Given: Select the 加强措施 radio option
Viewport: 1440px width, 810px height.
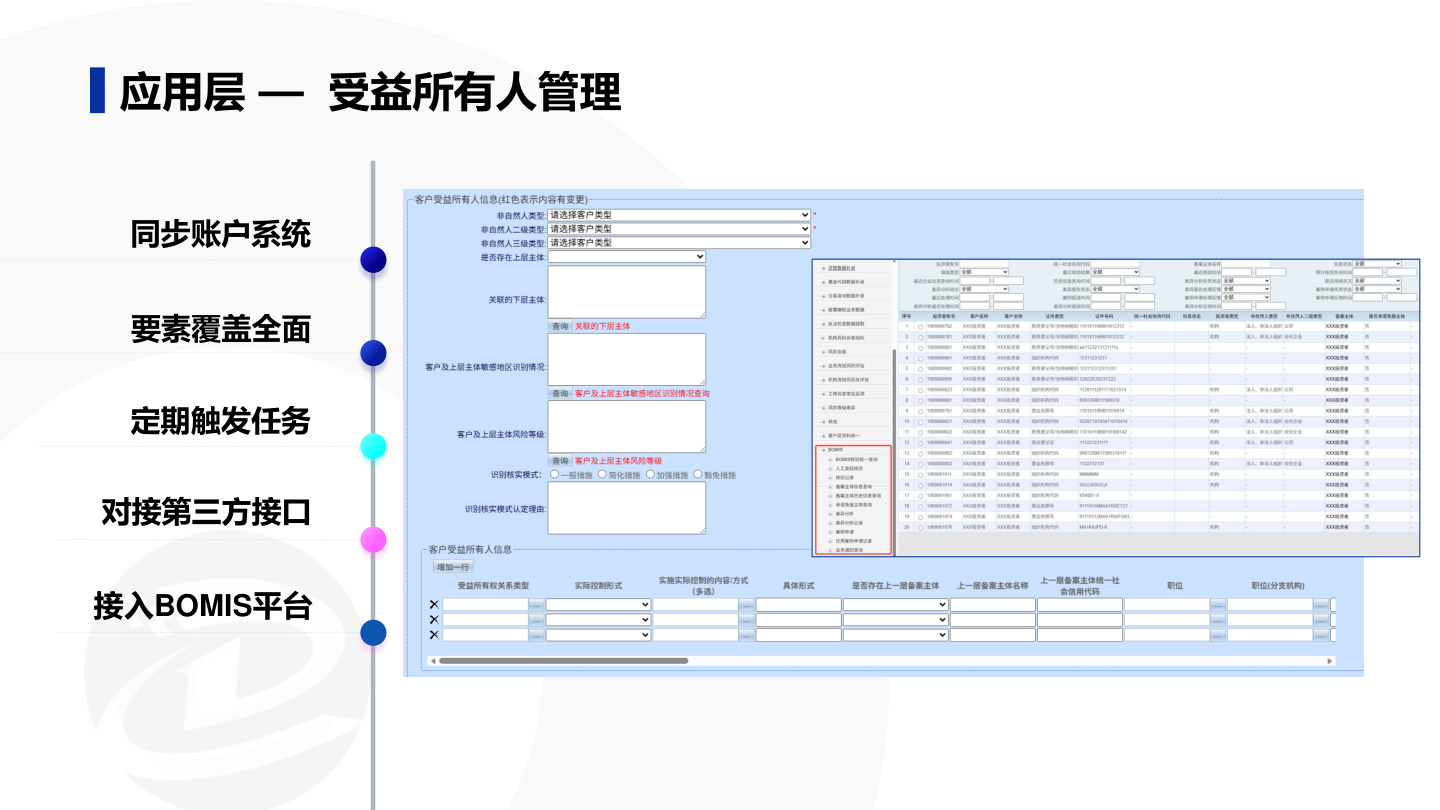Looking at the screenshot, I should tap(650, 475).
